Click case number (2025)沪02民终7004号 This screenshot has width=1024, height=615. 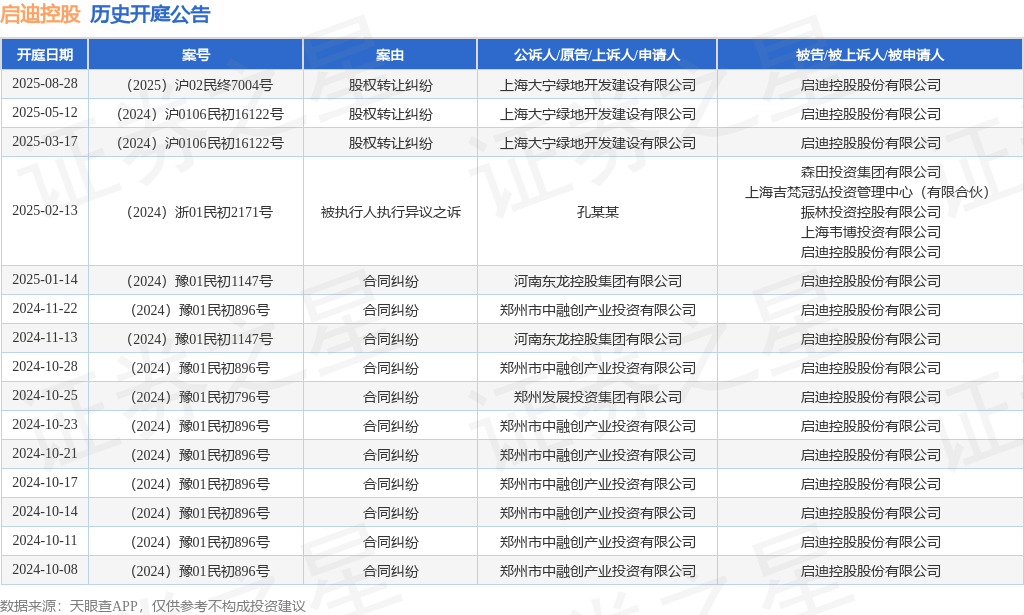(196, 85)
